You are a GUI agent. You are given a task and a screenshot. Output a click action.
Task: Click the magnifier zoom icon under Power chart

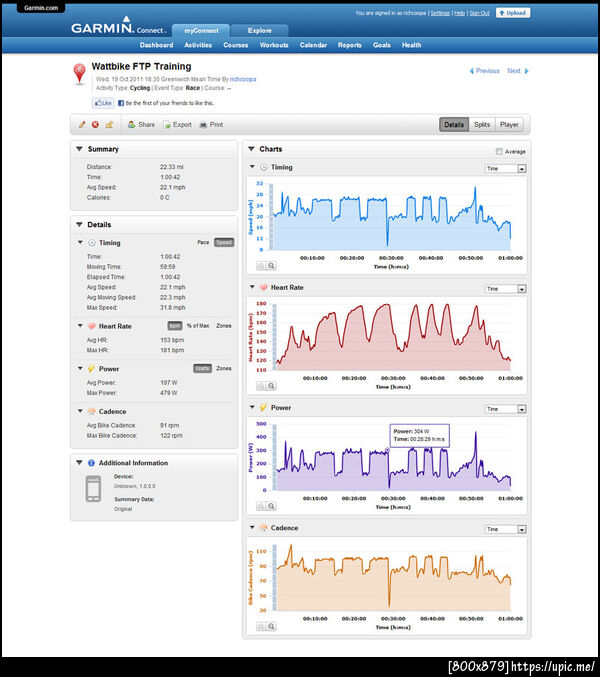click(x=272, y=506)
